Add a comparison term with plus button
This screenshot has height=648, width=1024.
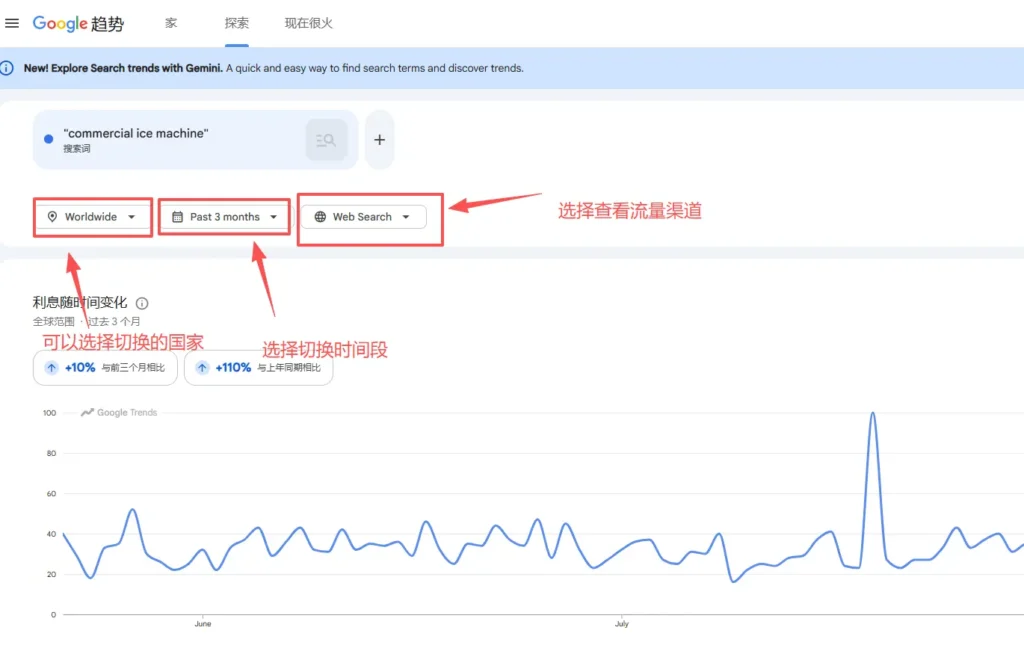[379, 140]
